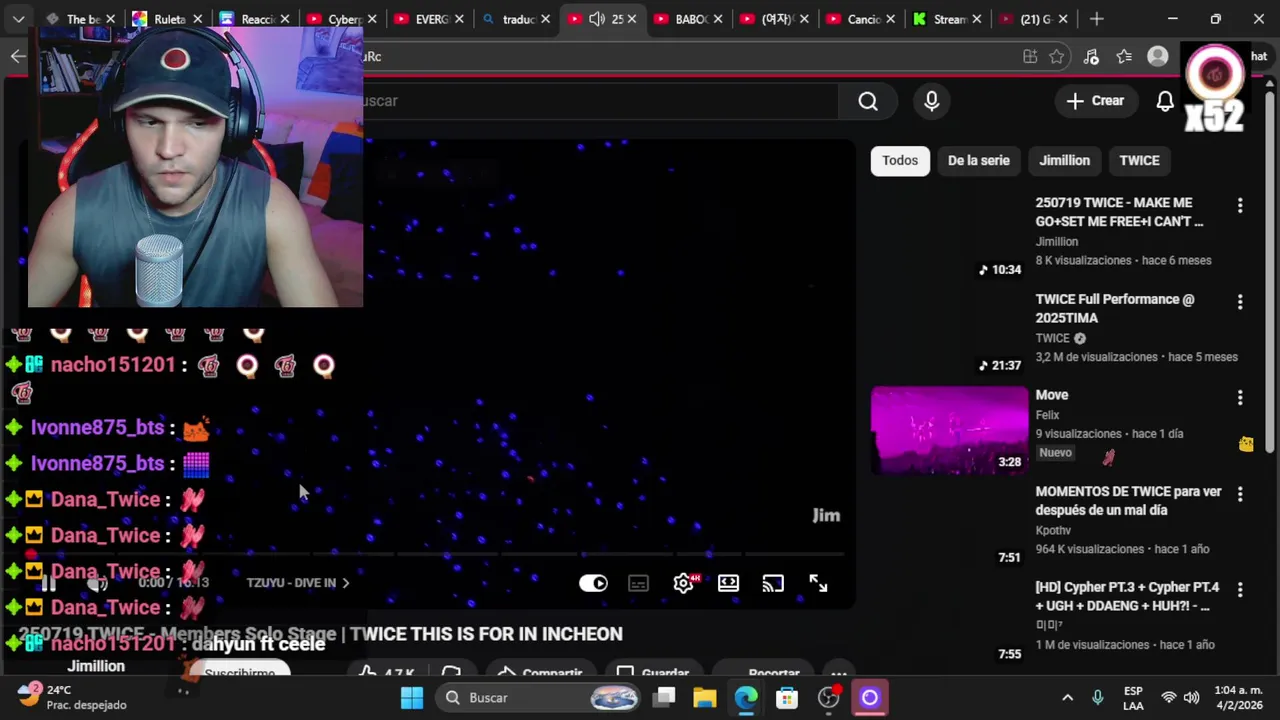Select the De la serie filter chip
Image resolution: width=1280 pixels, height=720 pixels.
[978, 160]
